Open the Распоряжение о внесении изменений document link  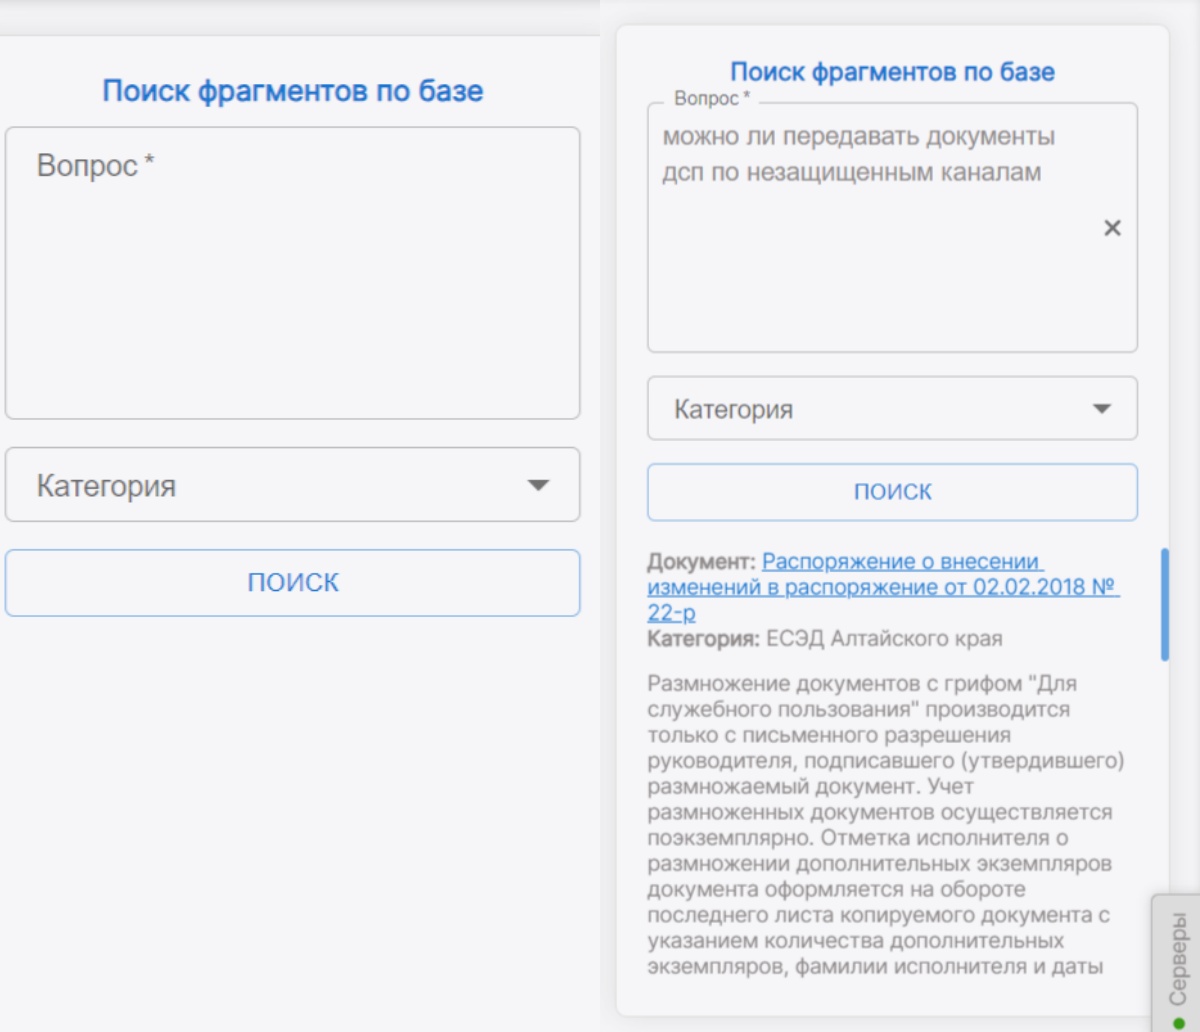[x=882, y=587]
